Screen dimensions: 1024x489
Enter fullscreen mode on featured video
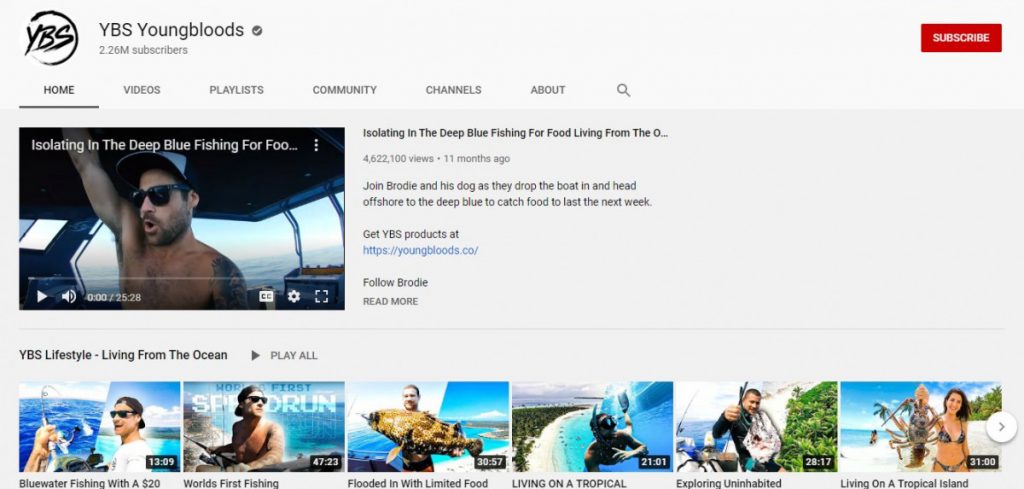321,296
